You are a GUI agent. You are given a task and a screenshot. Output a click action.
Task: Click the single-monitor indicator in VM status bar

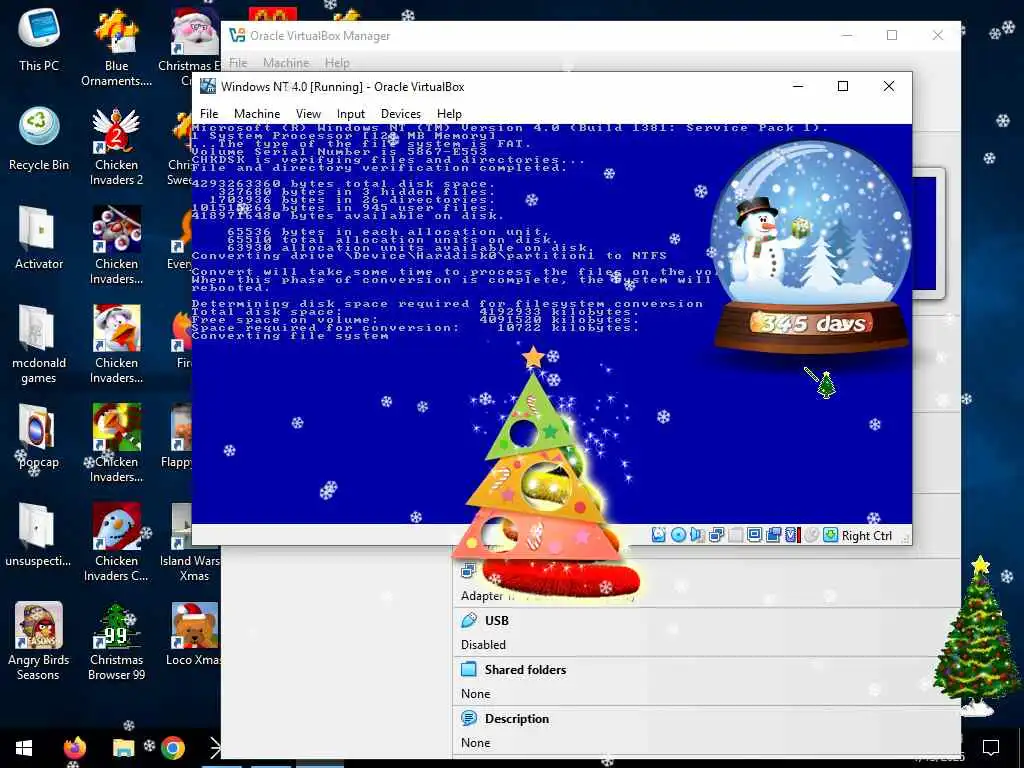coord(754,535)
